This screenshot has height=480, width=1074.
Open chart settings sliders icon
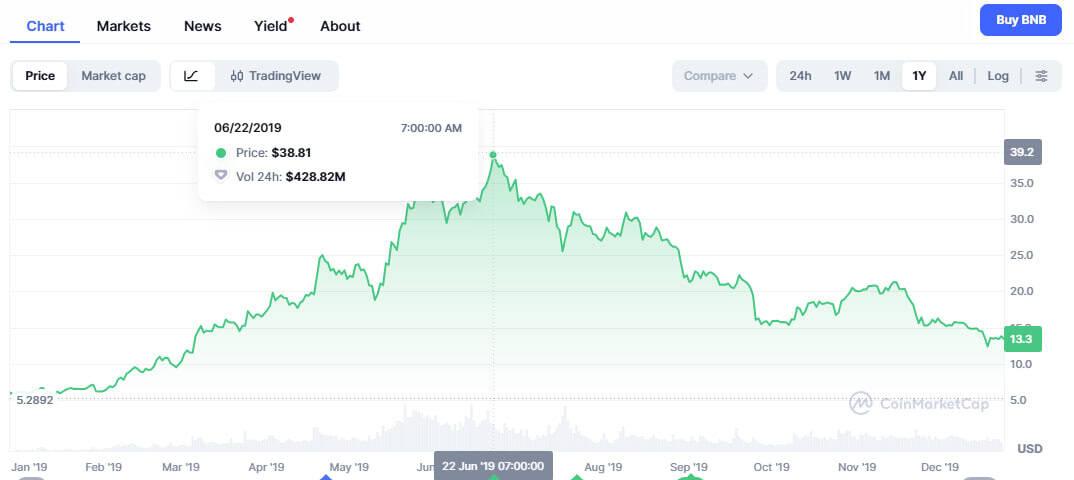point(1041,76)
